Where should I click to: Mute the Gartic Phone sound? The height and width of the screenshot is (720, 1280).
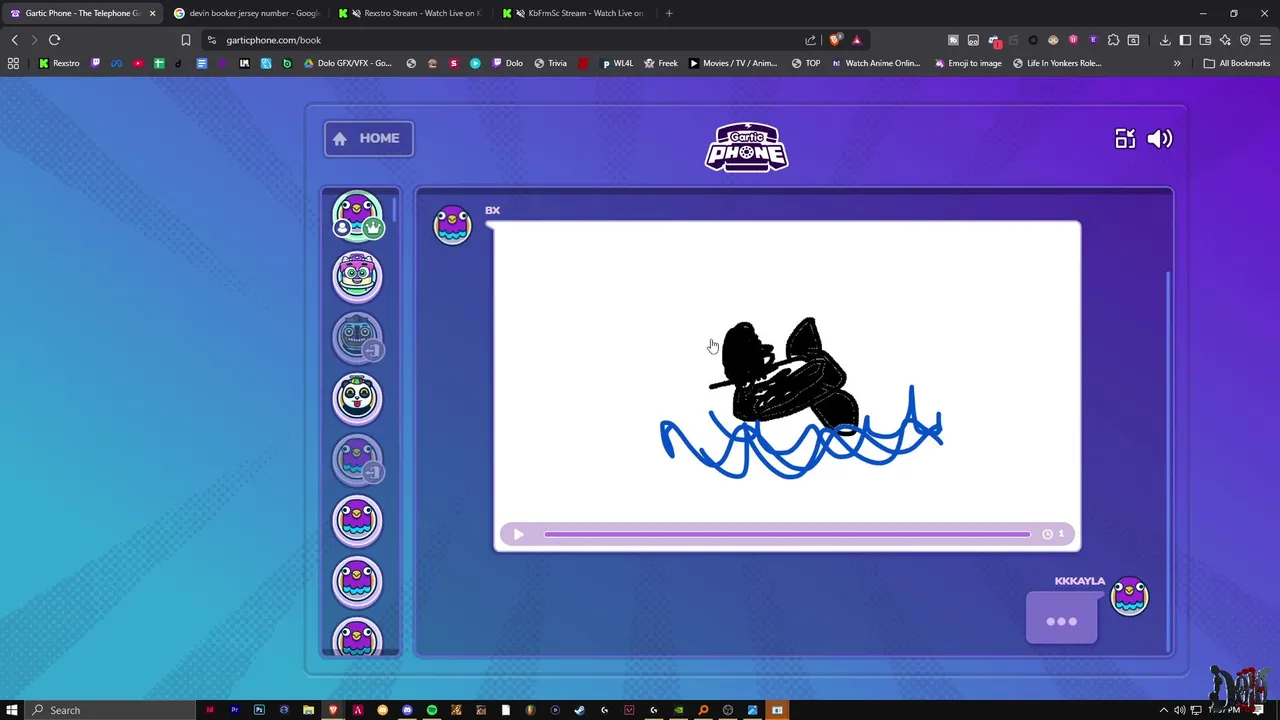1160,139
